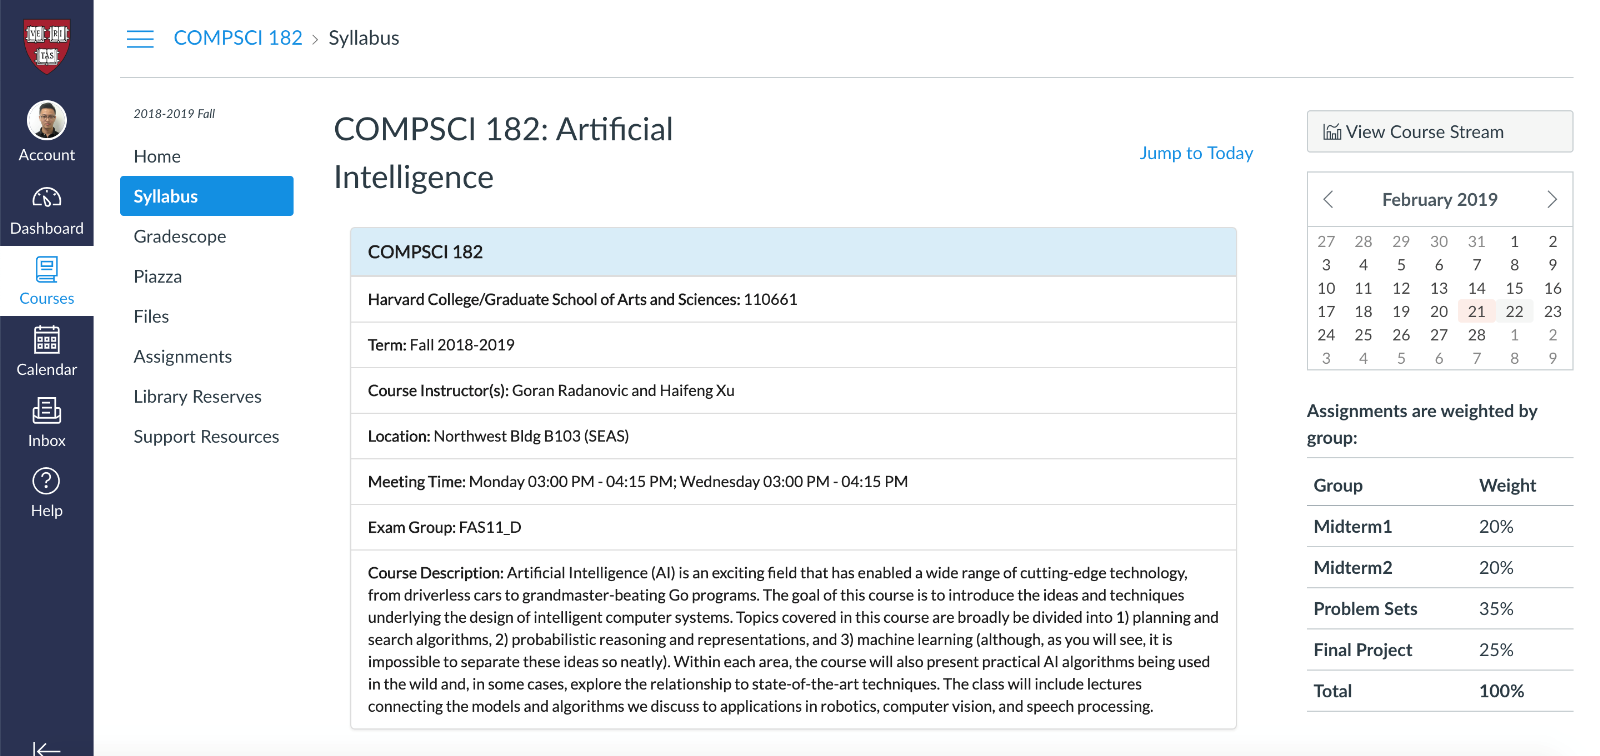Open Piazza in course menu

[x=158, y=277]
